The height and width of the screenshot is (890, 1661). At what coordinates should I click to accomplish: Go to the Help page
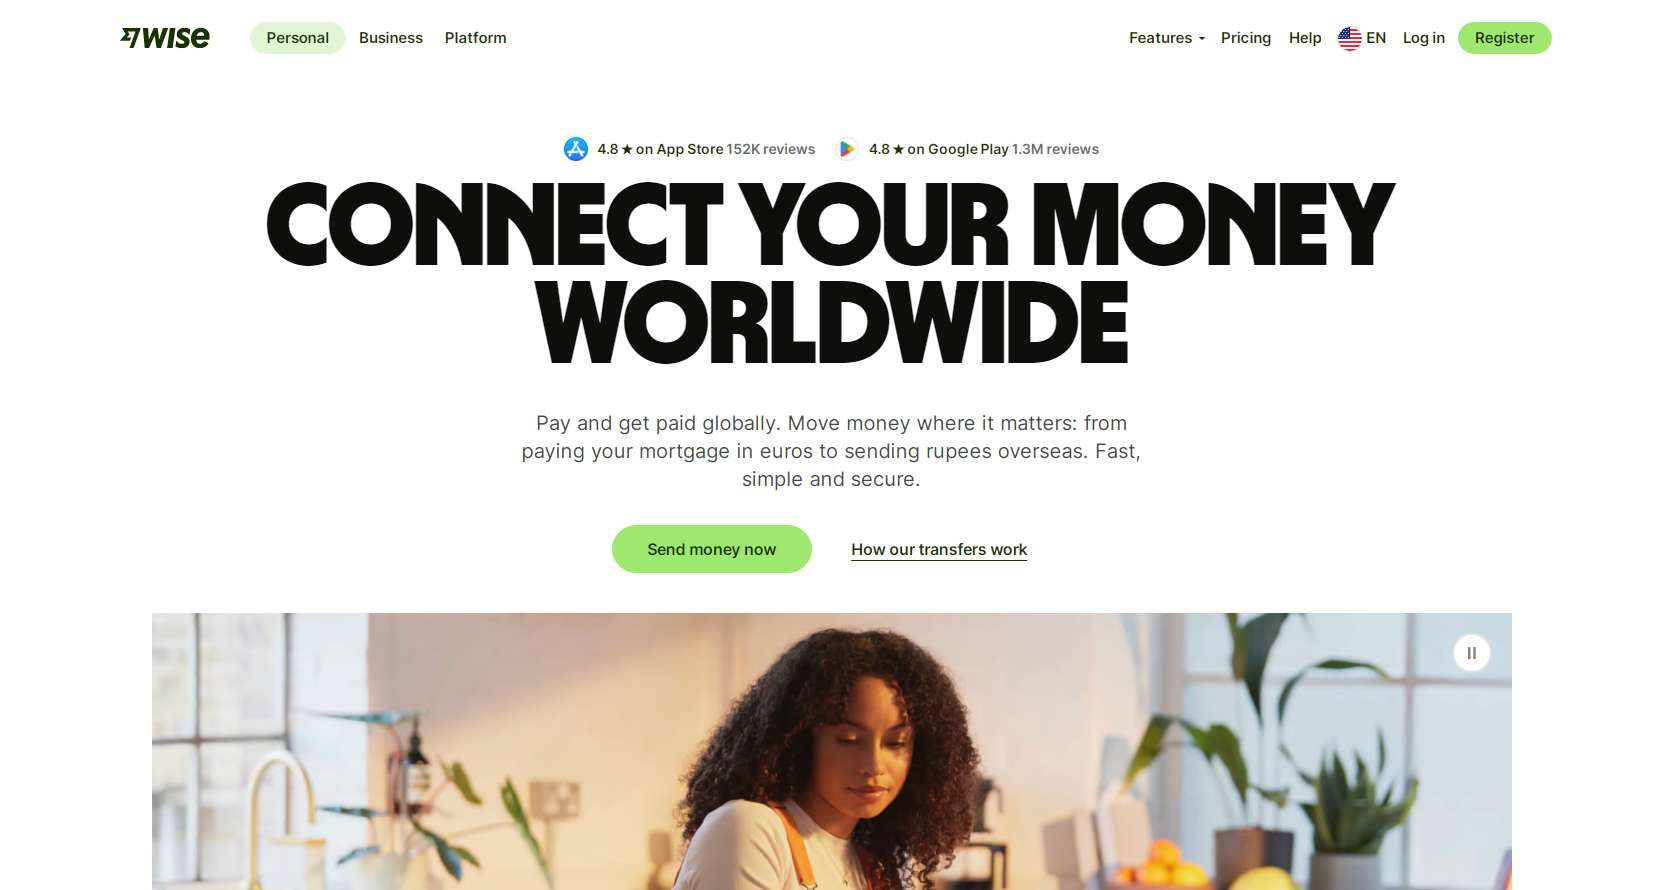(x=1305, y=38)
